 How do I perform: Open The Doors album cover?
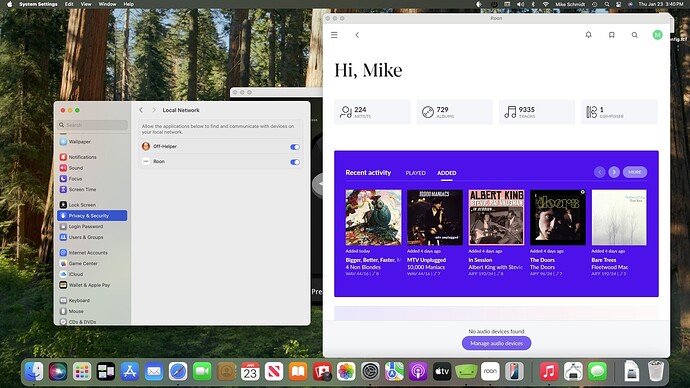(x=558, y=217)
